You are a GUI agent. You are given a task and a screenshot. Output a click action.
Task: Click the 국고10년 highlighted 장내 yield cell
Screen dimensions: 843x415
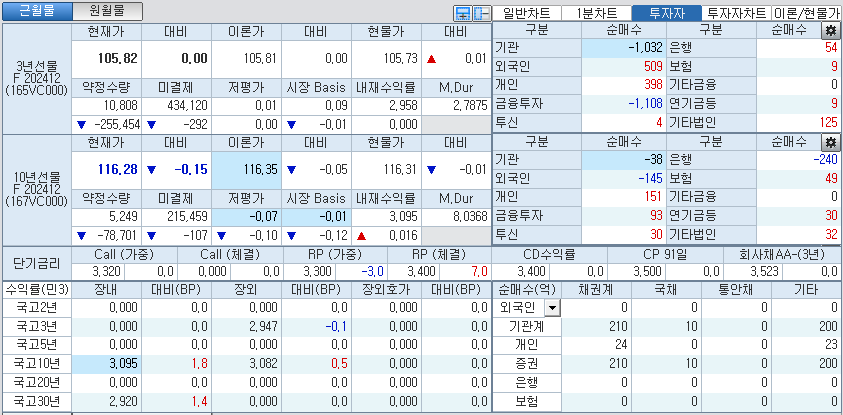pos(106,364)
